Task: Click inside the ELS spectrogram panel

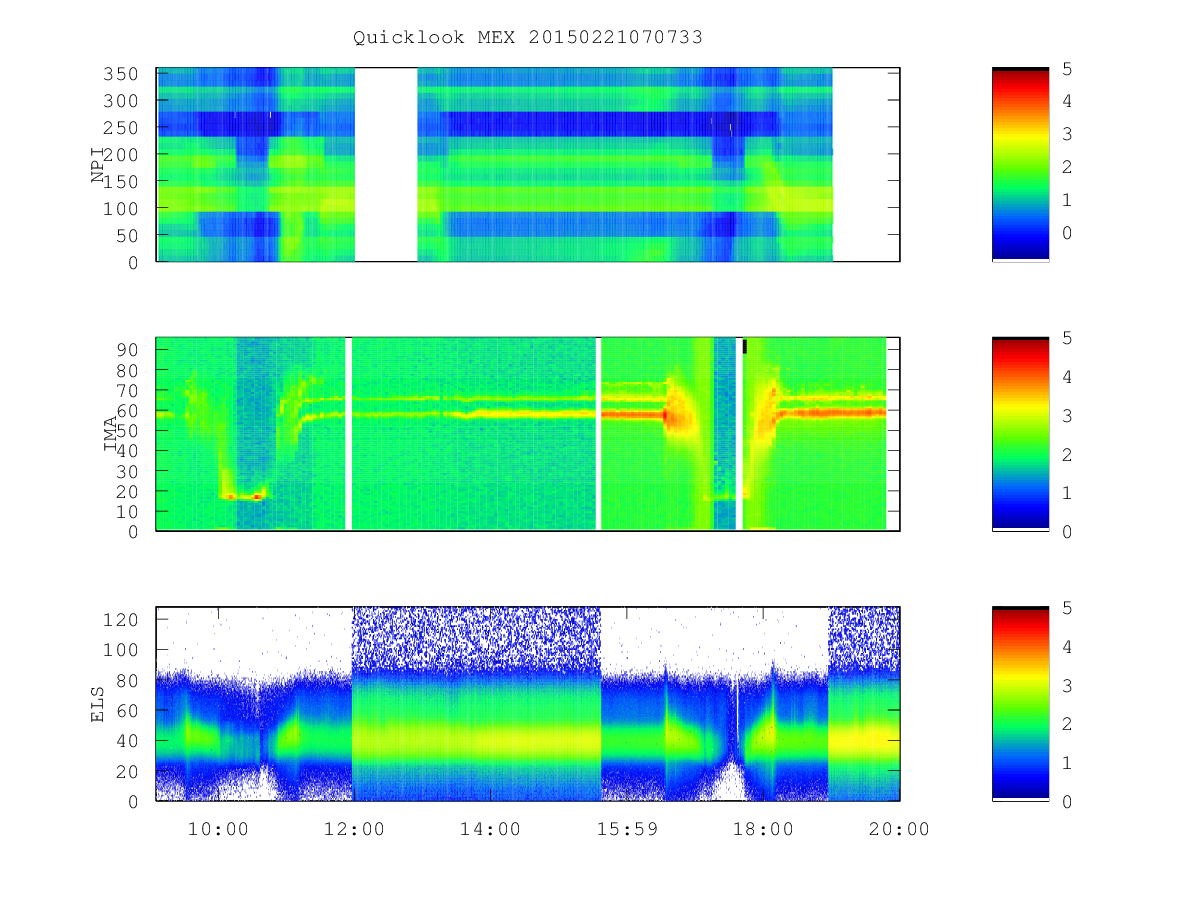Action: [528, 703]
